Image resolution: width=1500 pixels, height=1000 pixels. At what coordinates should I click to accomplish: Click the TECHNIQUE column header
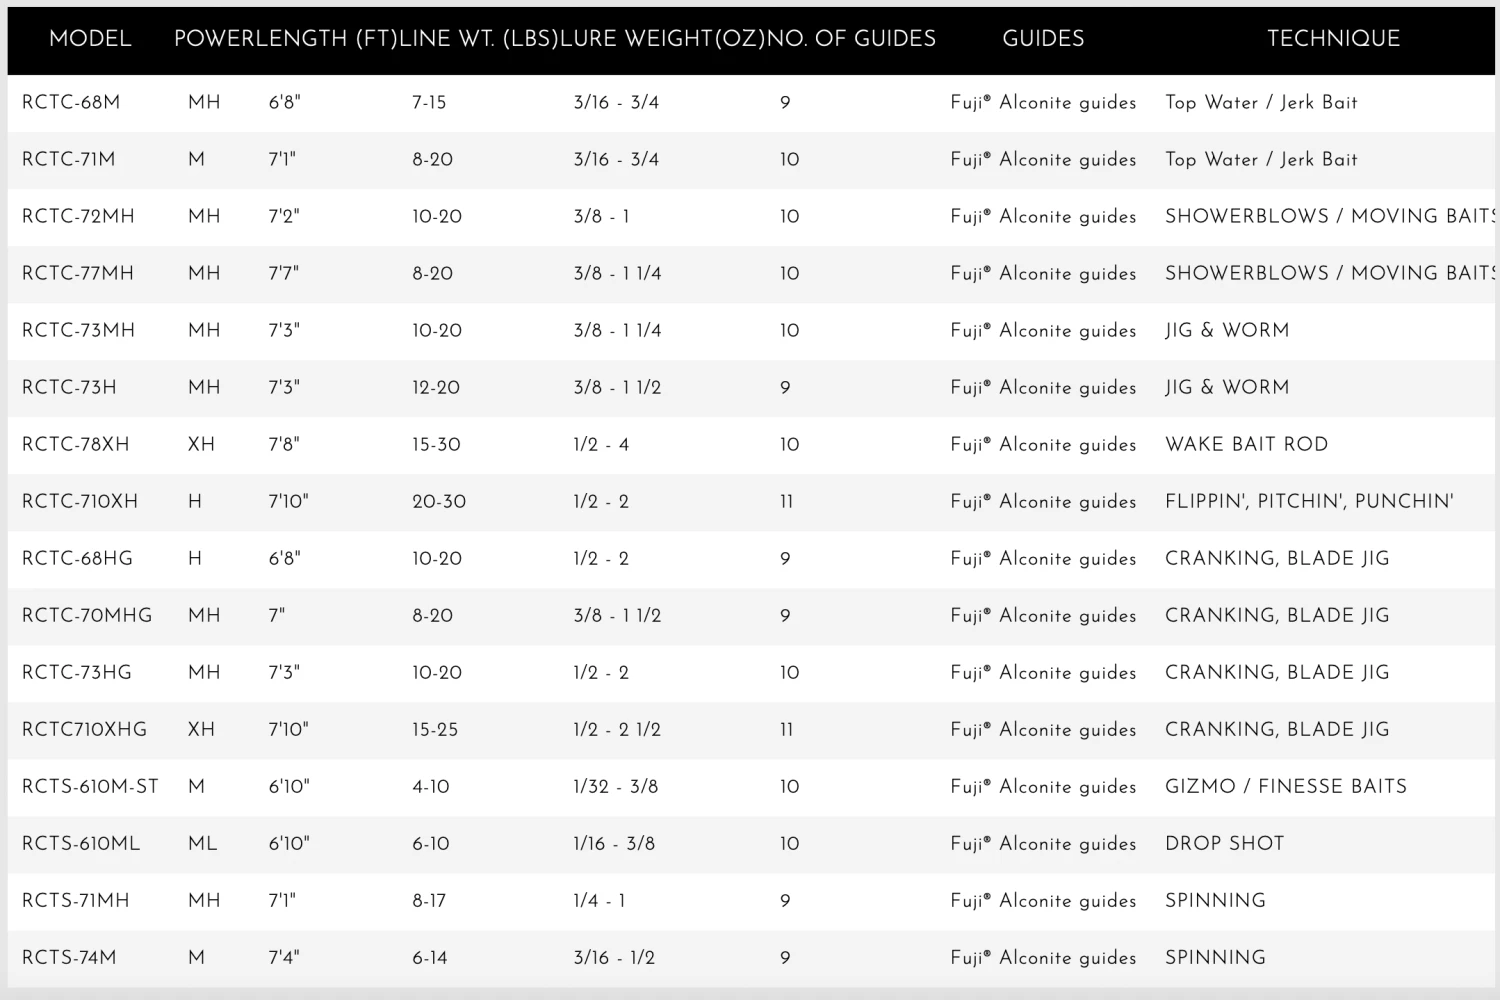pos(1333,39)
